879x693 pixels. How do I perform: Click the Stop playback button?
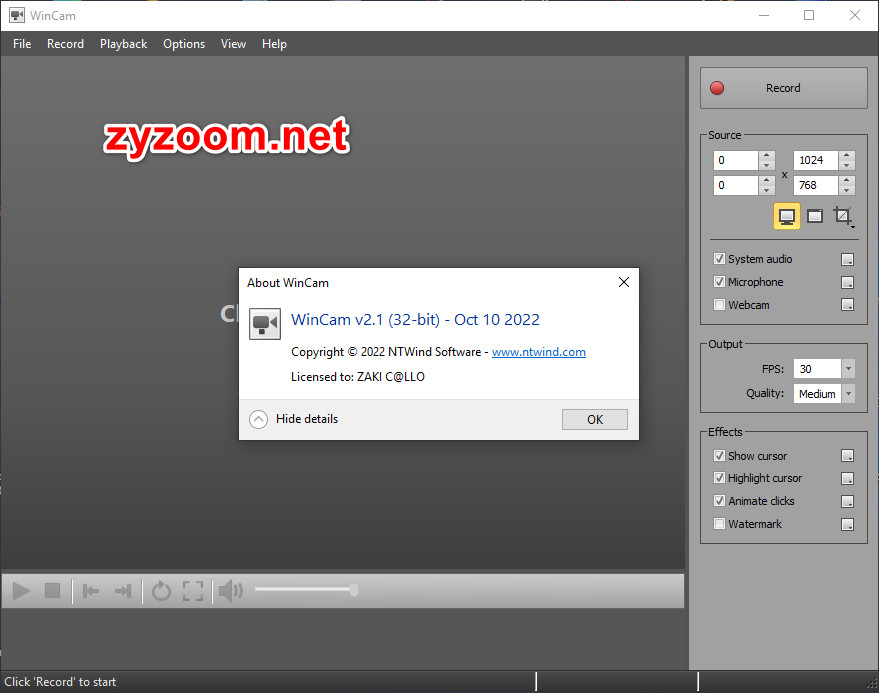point(52,590)
